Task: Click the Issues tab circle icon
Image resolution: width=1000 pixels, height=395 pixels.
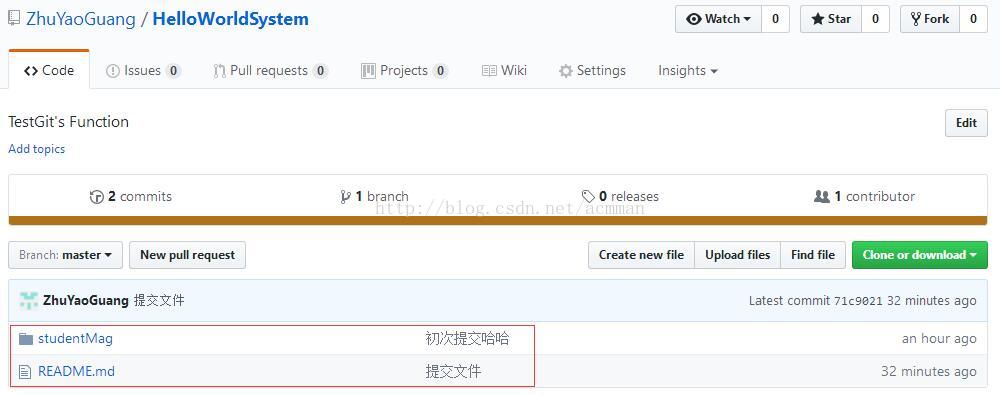Action: 113,71
